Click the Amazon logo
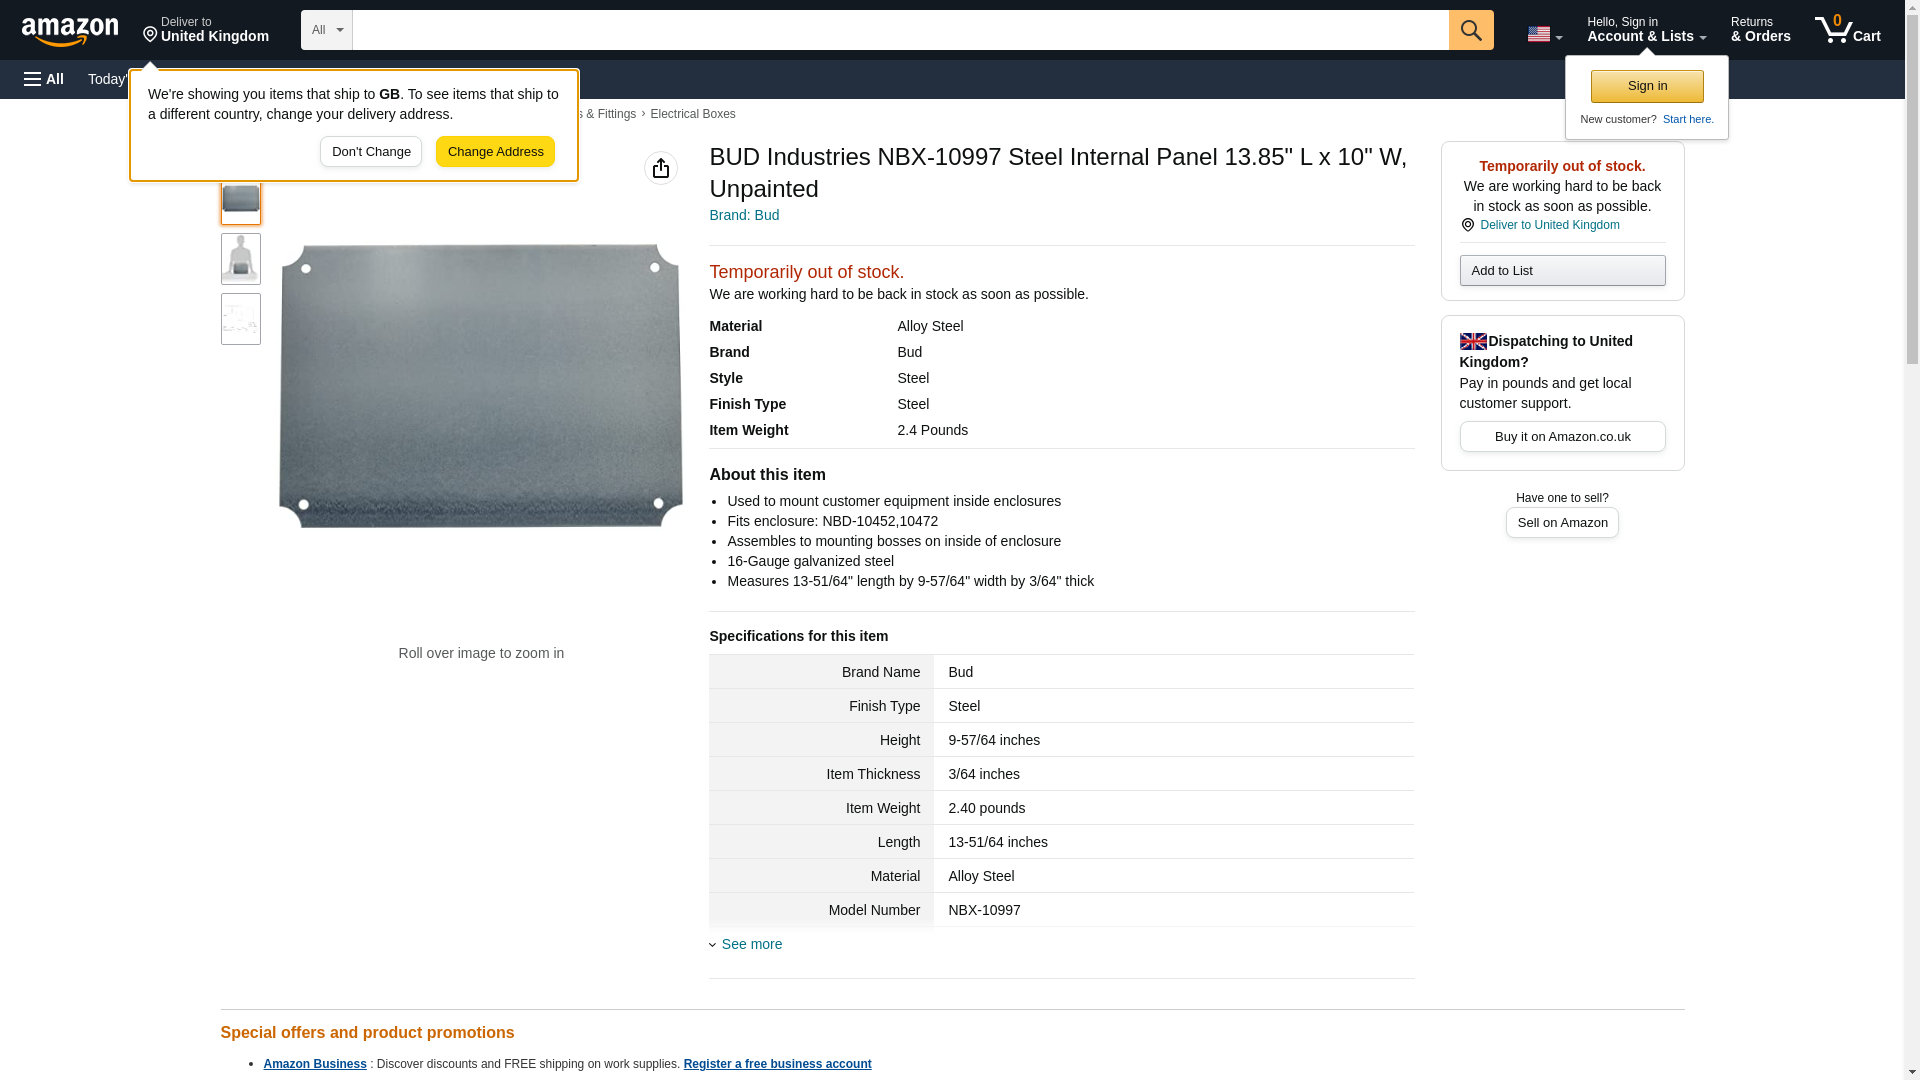 70,31
